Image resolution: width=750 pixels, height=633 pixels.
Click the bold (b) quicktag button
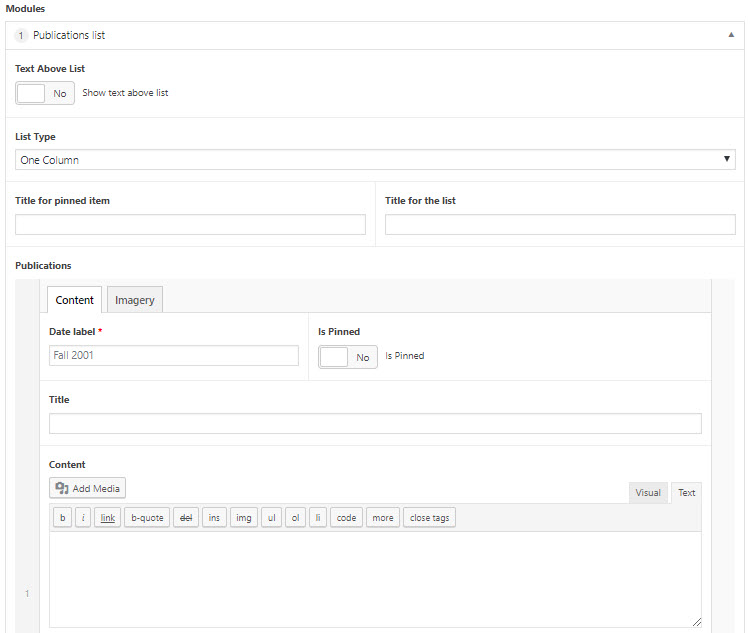[62, 518]
